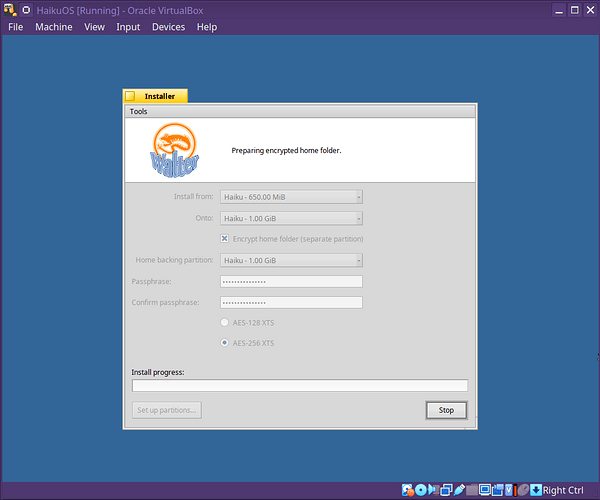The image size is (600, 500).
Task: Open the audio status icon menu
Action: point(433,490)
